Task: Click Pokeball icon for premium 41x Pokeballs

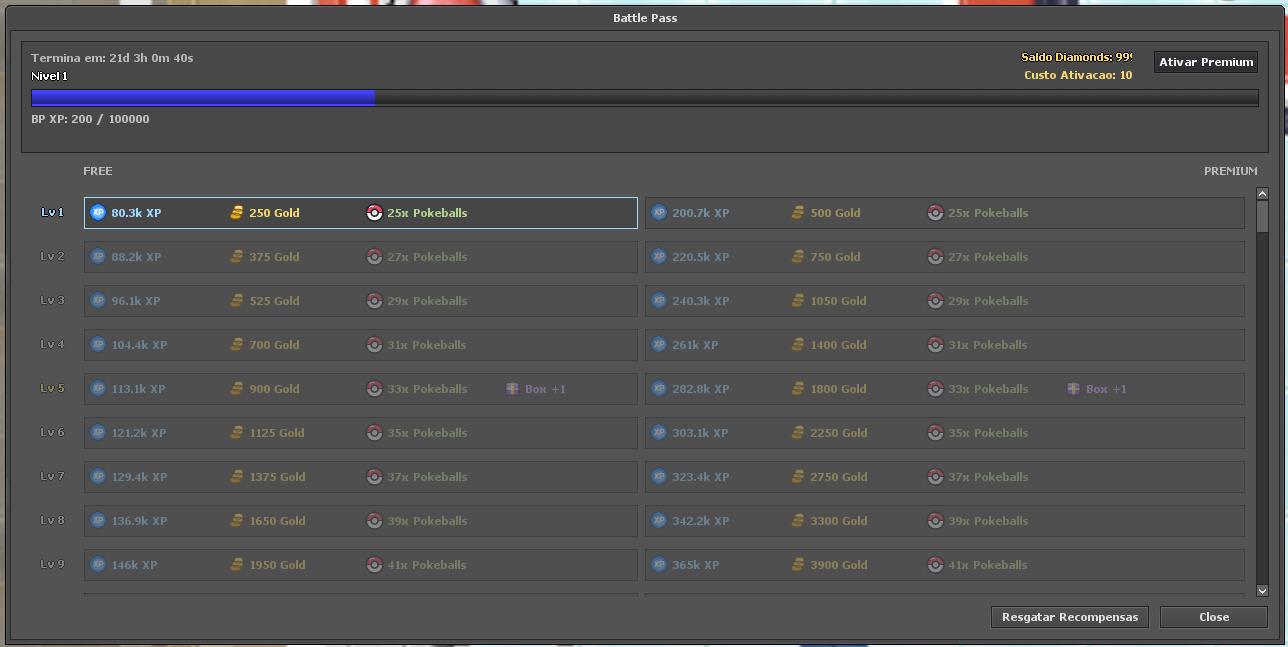Action: pos(935,565)
